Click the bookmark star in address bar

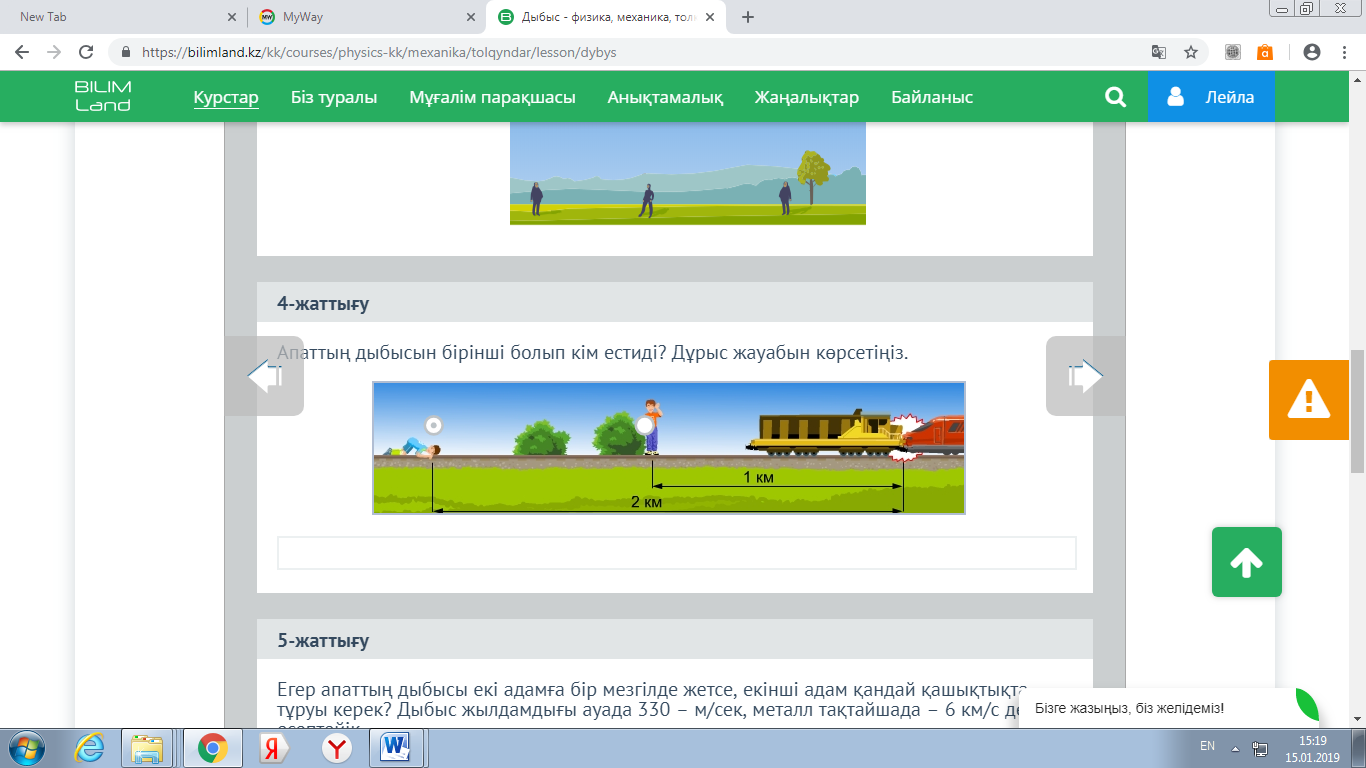click(x=1191, y=52)
